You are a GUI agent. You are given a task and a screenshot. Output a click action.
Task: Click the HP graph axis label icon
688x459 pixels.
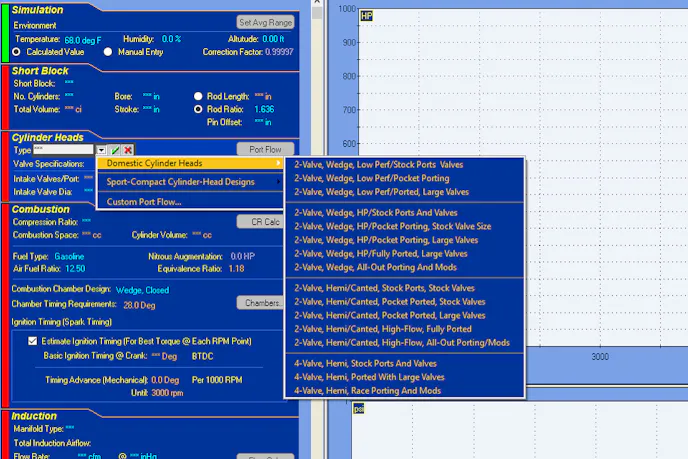click(366, 15)
